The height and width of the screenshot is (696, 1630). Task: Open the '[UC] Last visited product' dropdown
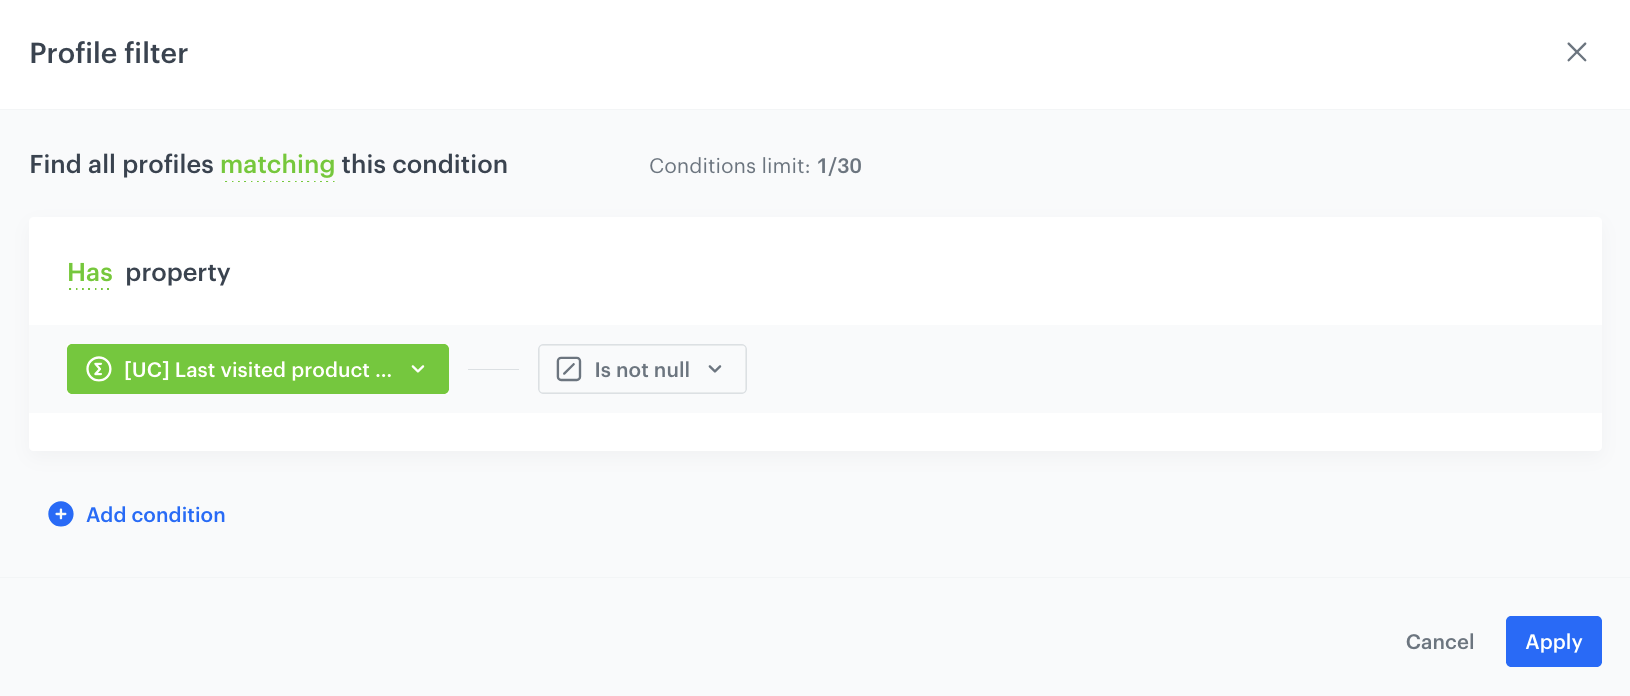click(257, 369)
